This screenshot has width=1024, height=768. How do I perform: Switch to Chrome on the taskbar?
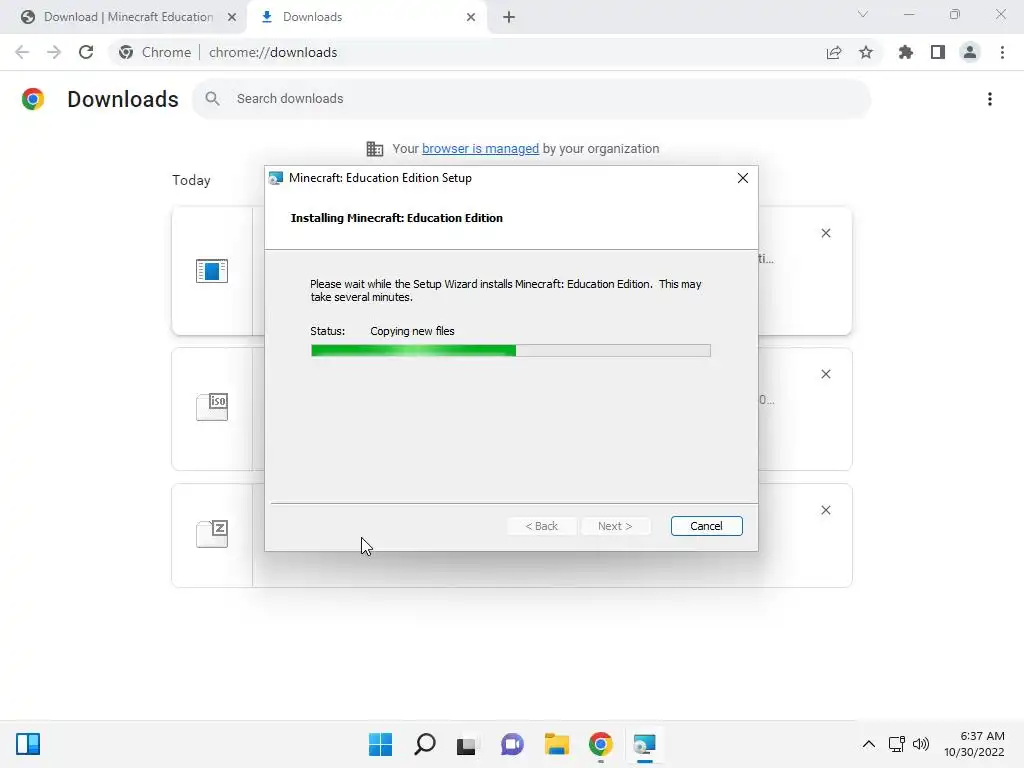[600, 744]
